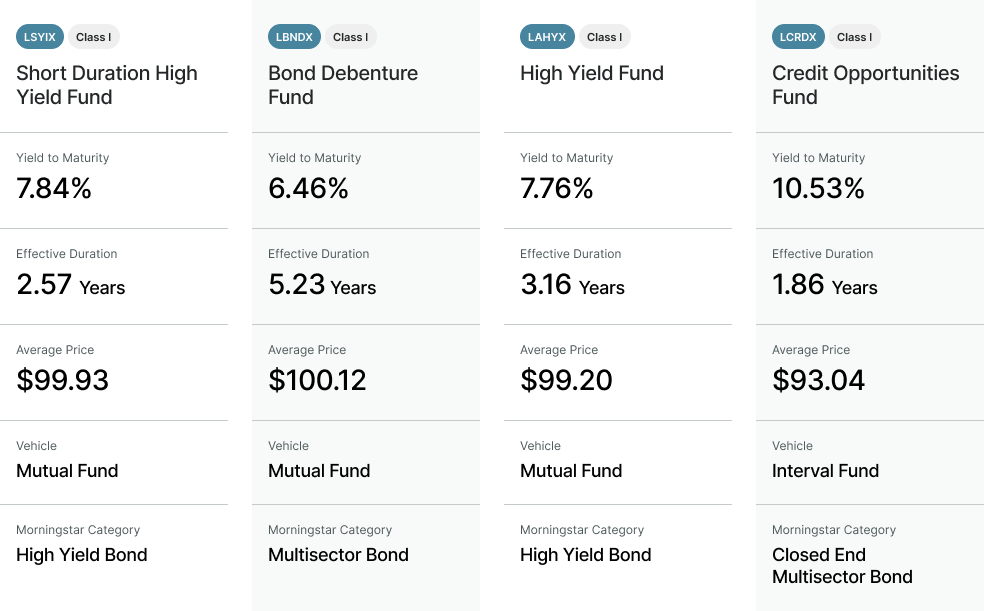Open the Bond Debenture Fund title
This screenshot has height=611, width=984.
pyautogui.click(x=343, y=85)
